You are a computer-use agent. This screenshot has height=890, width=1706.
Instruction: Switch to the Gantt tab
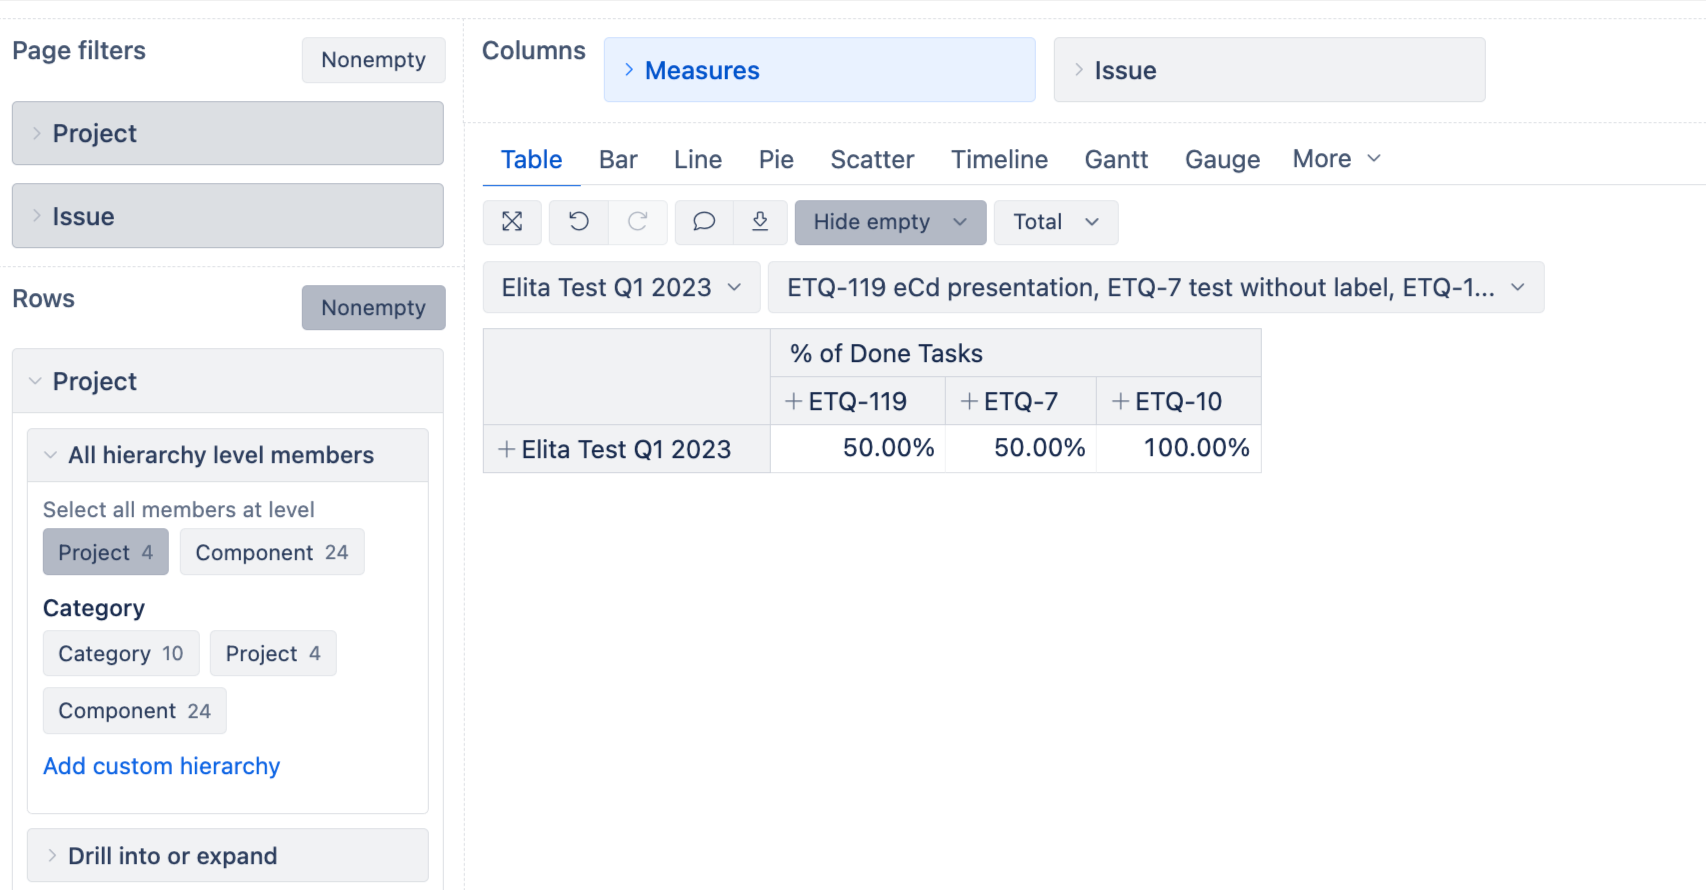tap(1116, 160)
